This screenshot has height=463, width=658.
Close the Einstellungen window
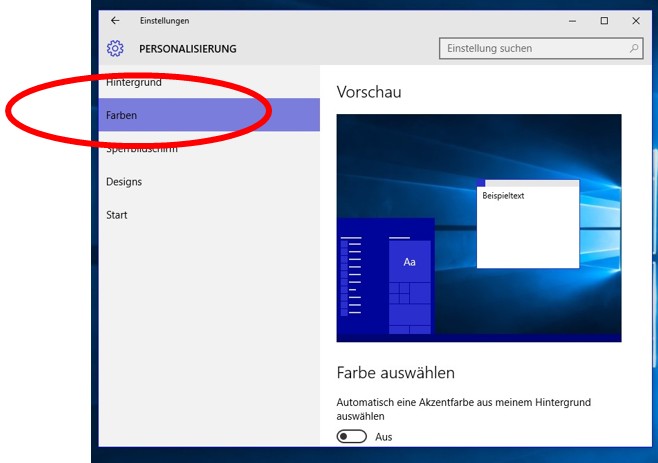636,20
